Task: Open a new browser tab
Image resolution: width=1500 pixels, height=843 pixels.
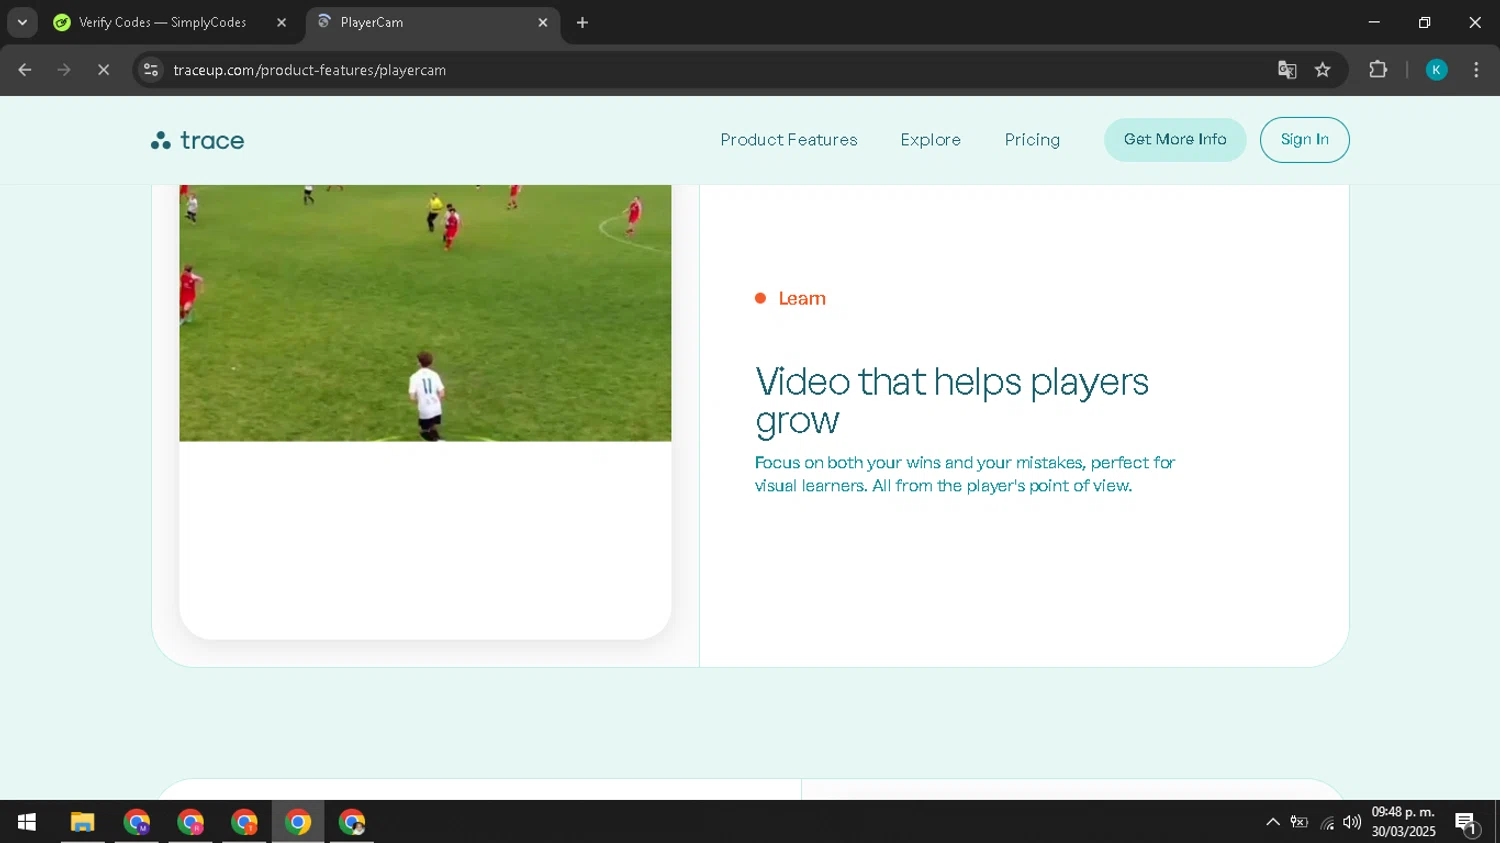Action: point(582,22)
